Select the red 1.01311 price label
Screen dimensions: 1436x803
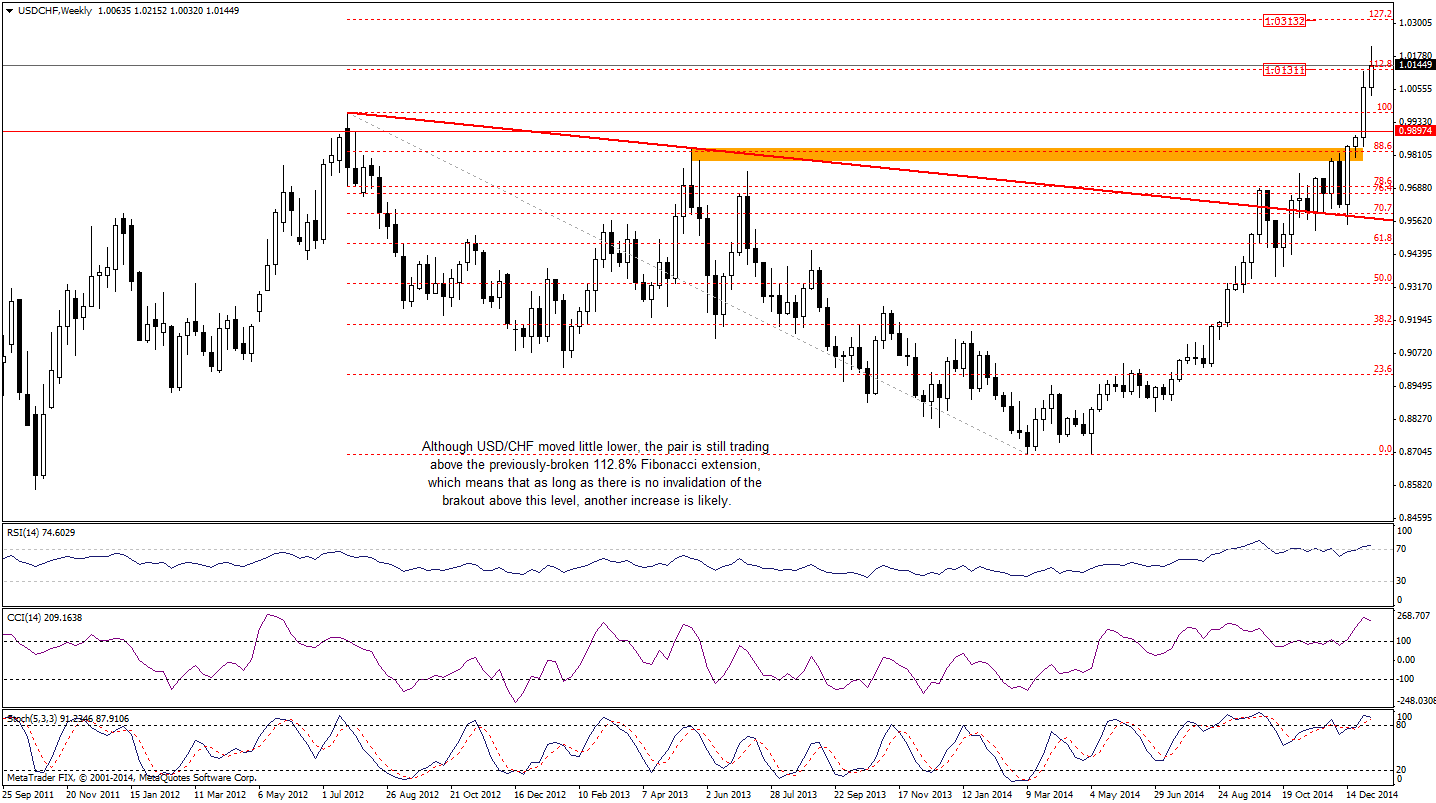click(x=1284, y=70)
